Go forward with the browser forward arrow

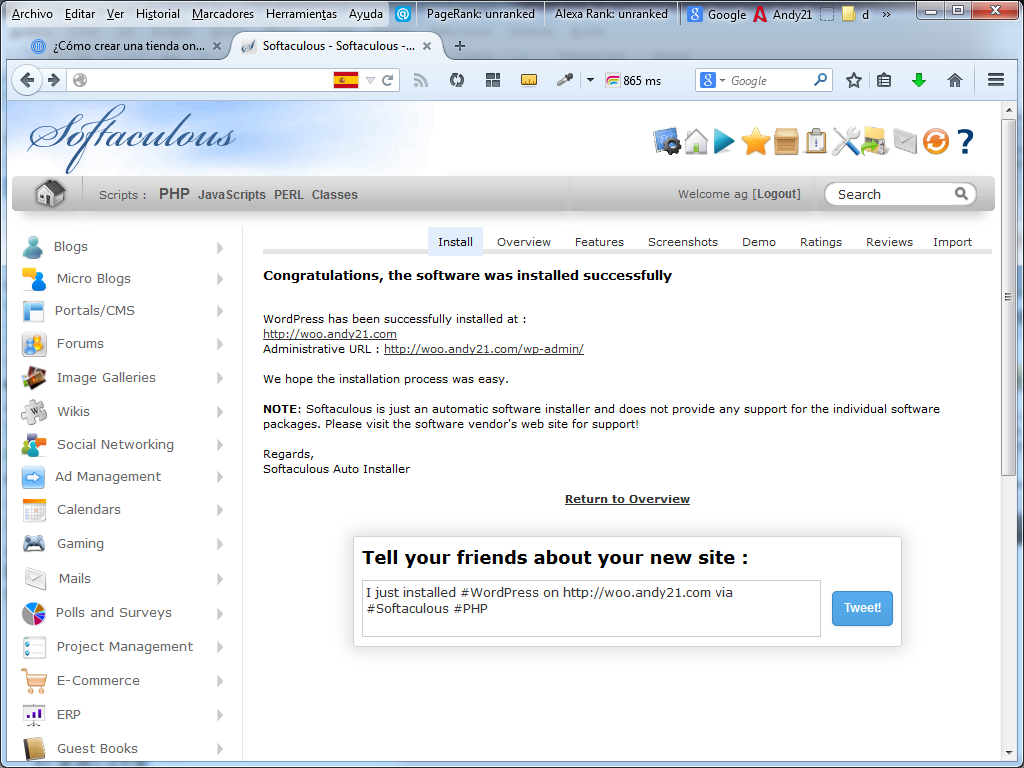click(54, 80)
